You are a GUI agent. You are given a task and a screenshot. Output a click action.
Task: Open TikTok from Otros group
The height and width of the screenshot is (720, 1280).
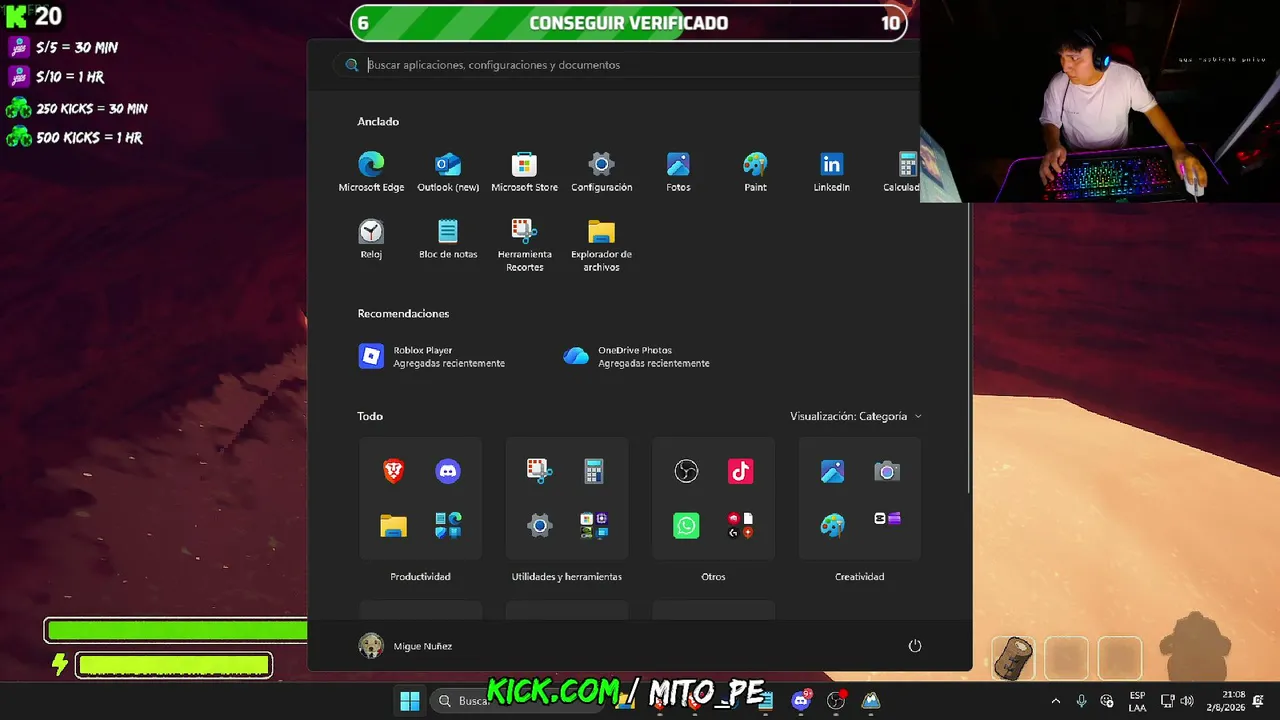click(x=740, y=471)
